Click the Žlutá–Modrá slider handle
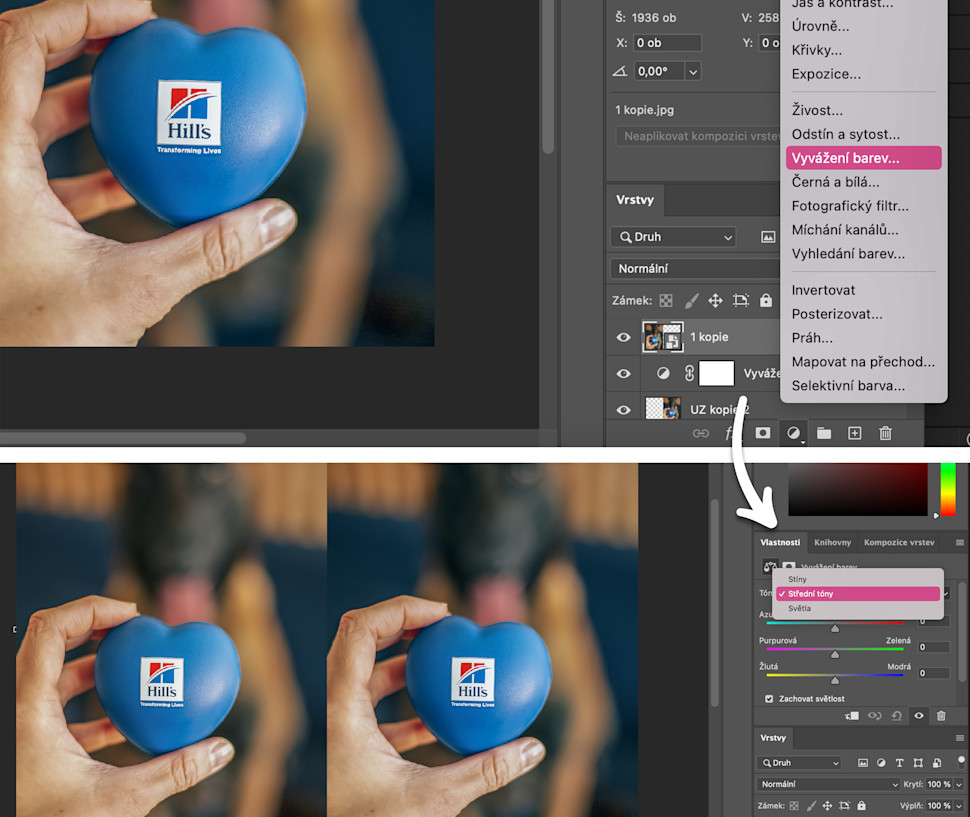This screenshot has height=817, width=970. [835, 680]
